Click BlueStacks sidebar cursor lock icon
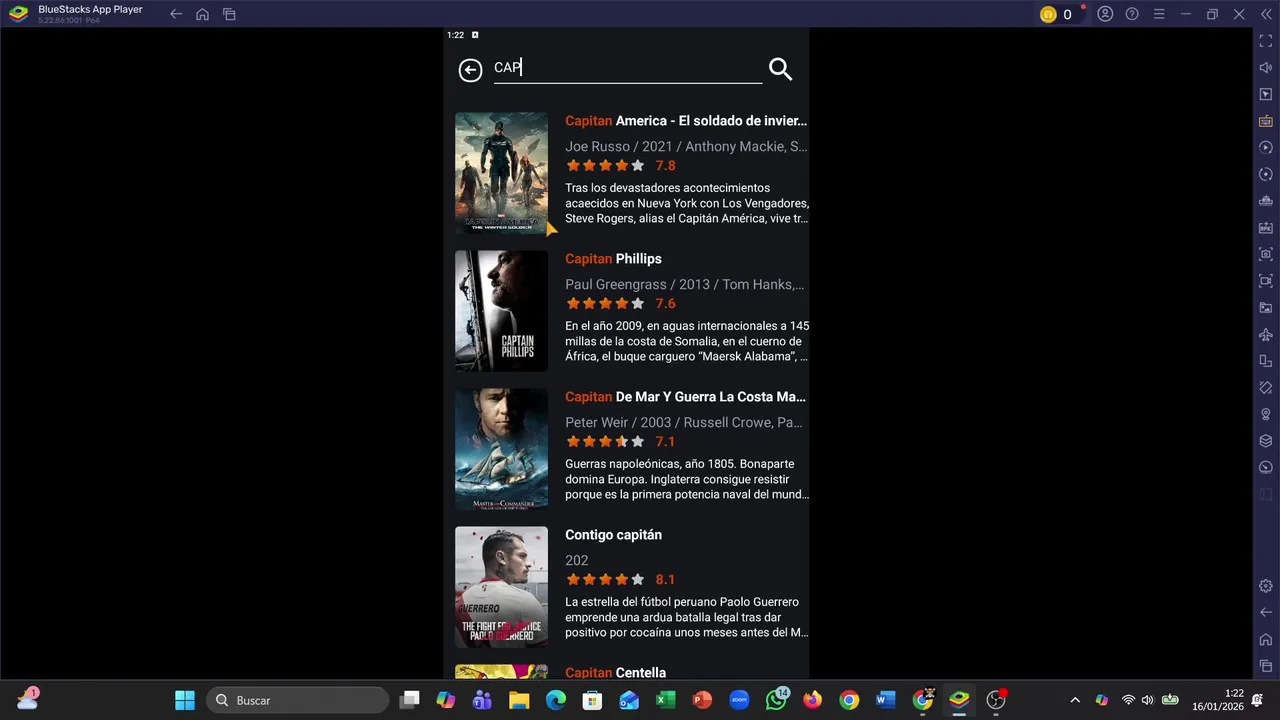1280x720 pixels. [x=1266, y=94]
